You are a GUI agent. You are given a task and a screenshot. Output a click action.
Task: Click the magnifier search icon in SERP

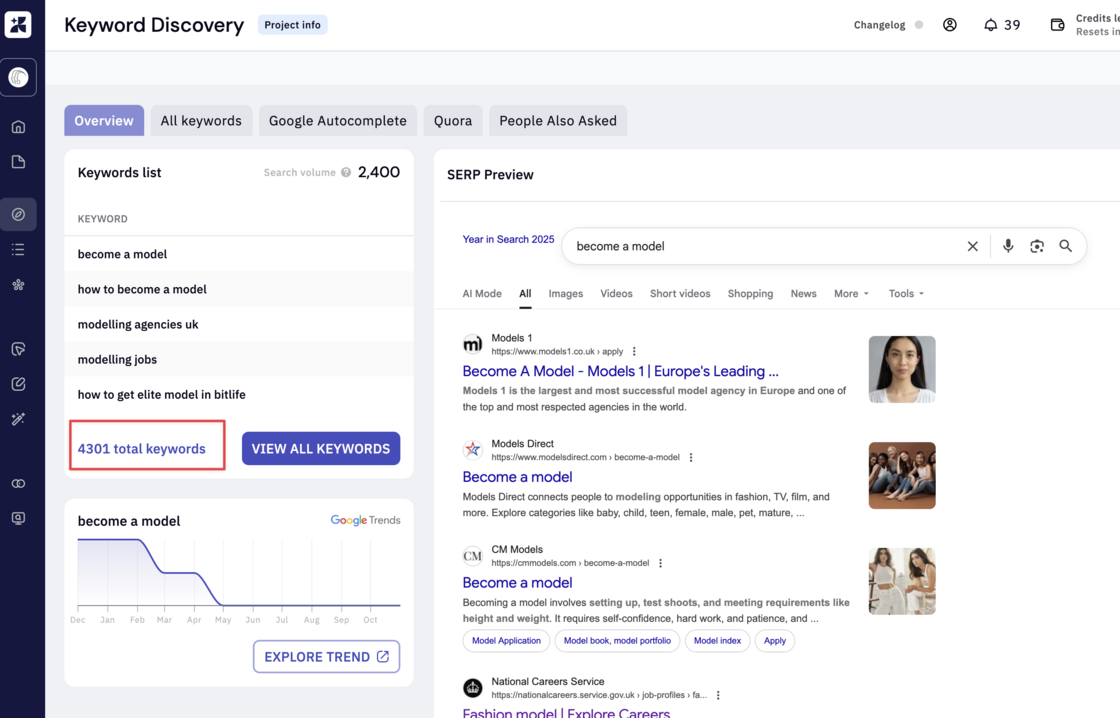pos(1066,246)
